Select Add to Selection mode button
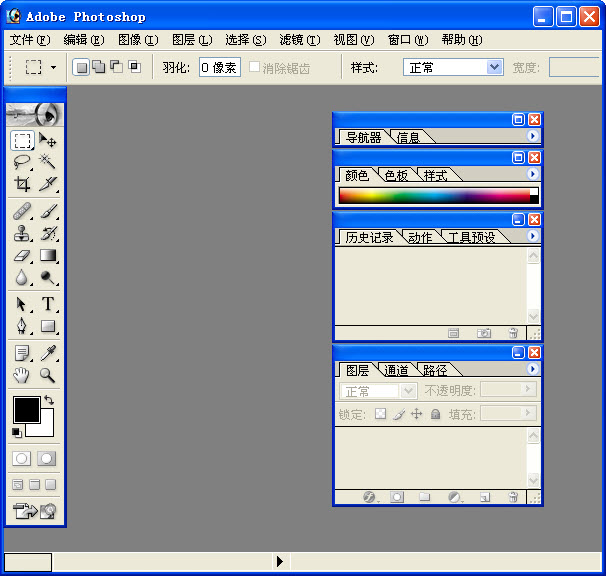This screenshot has height=576, width=606. 99,67
